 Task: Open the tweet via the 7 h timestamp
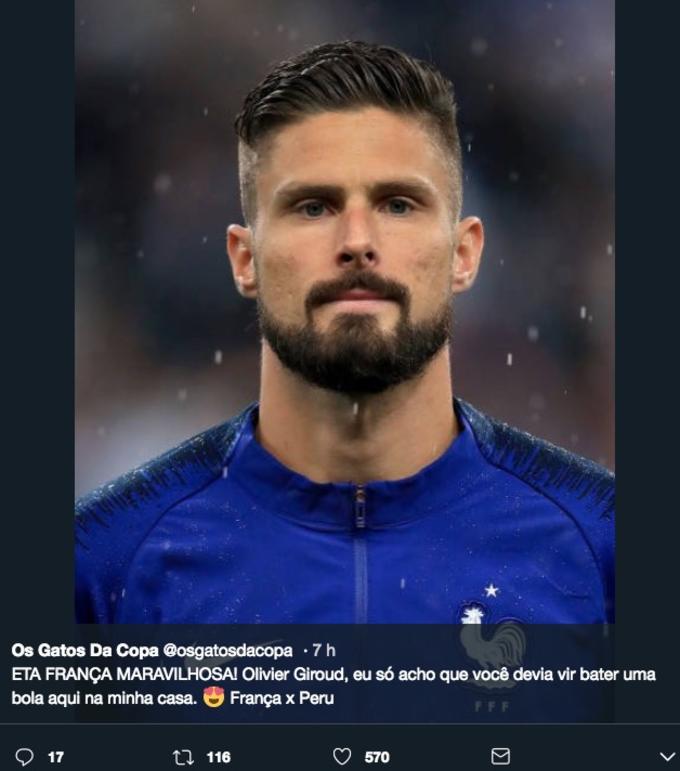pos(325,650)
